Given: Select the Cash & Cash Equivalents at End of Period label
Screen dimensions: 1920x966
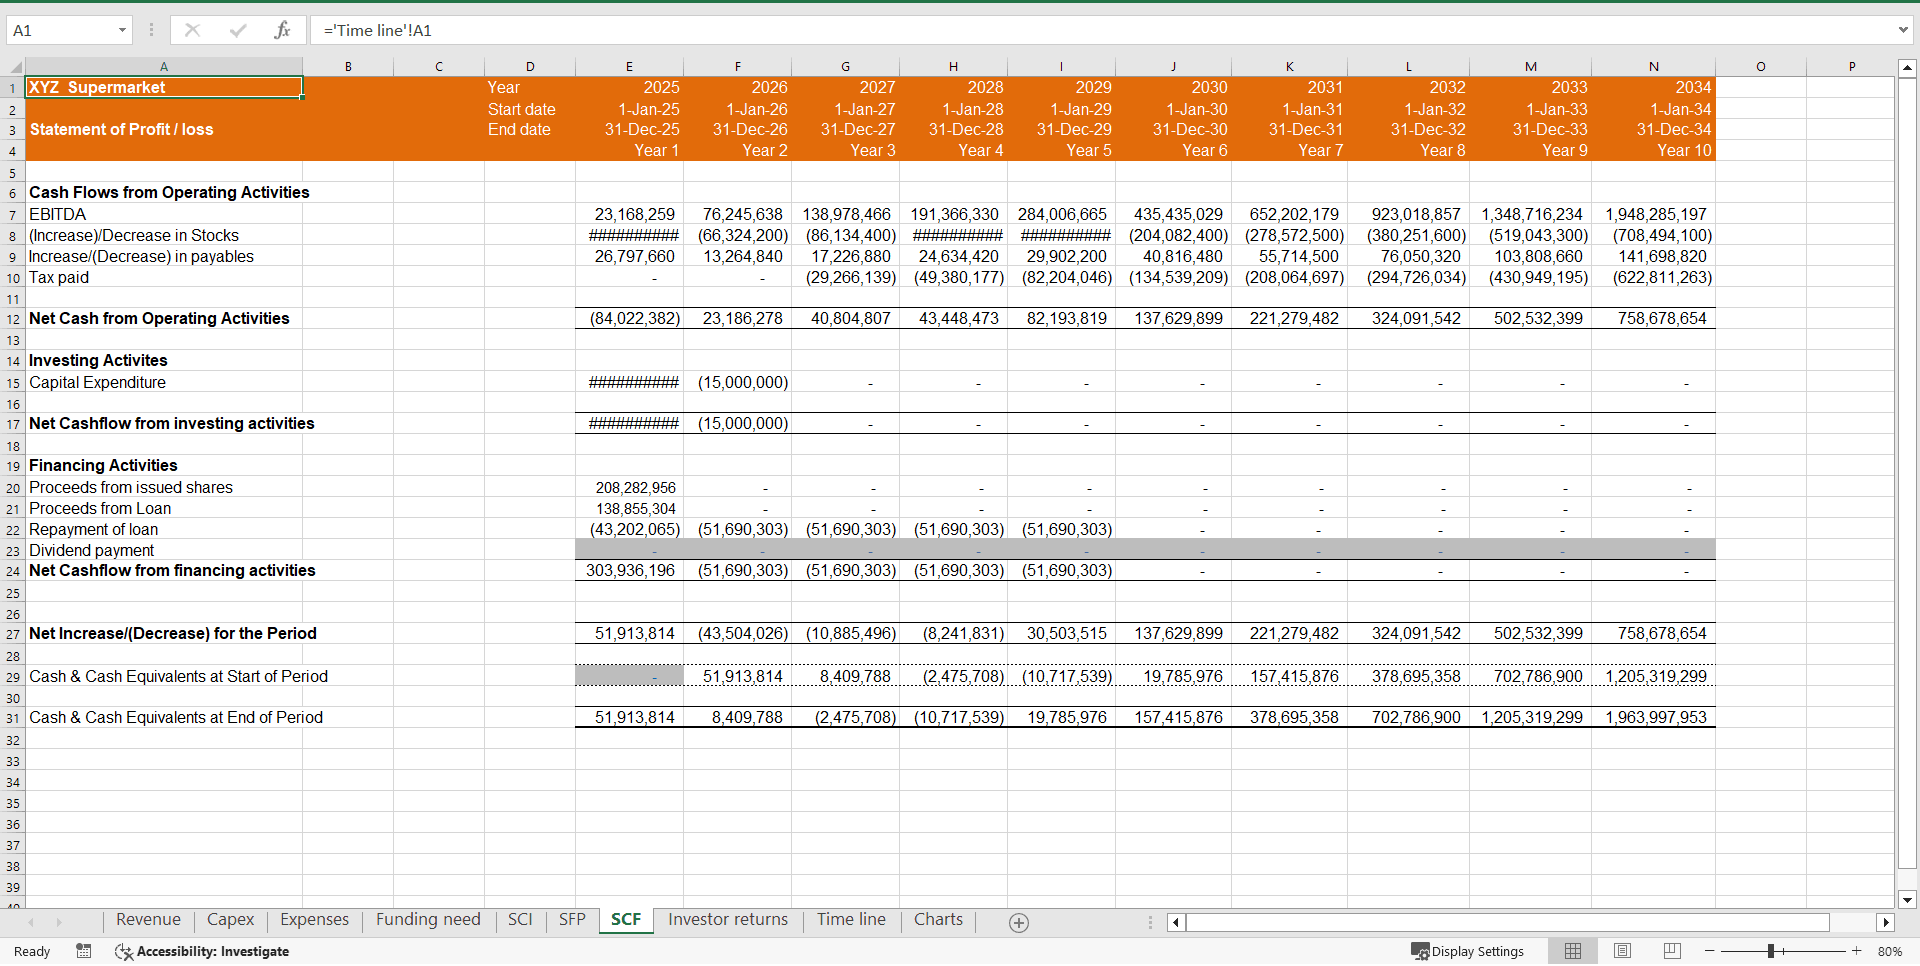Looking at the screenshot, I should [176, 717].
